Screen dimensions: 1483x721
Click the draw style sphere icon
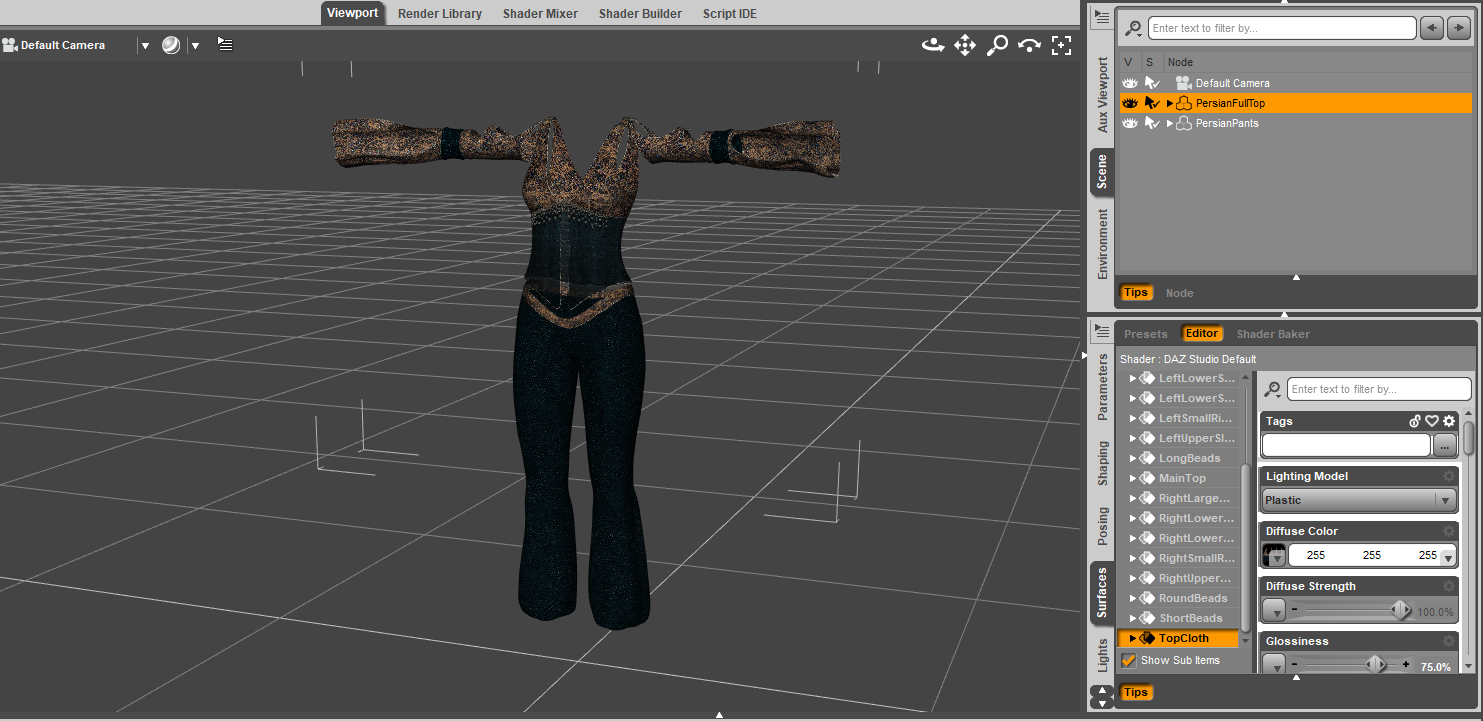pos(171,45)
